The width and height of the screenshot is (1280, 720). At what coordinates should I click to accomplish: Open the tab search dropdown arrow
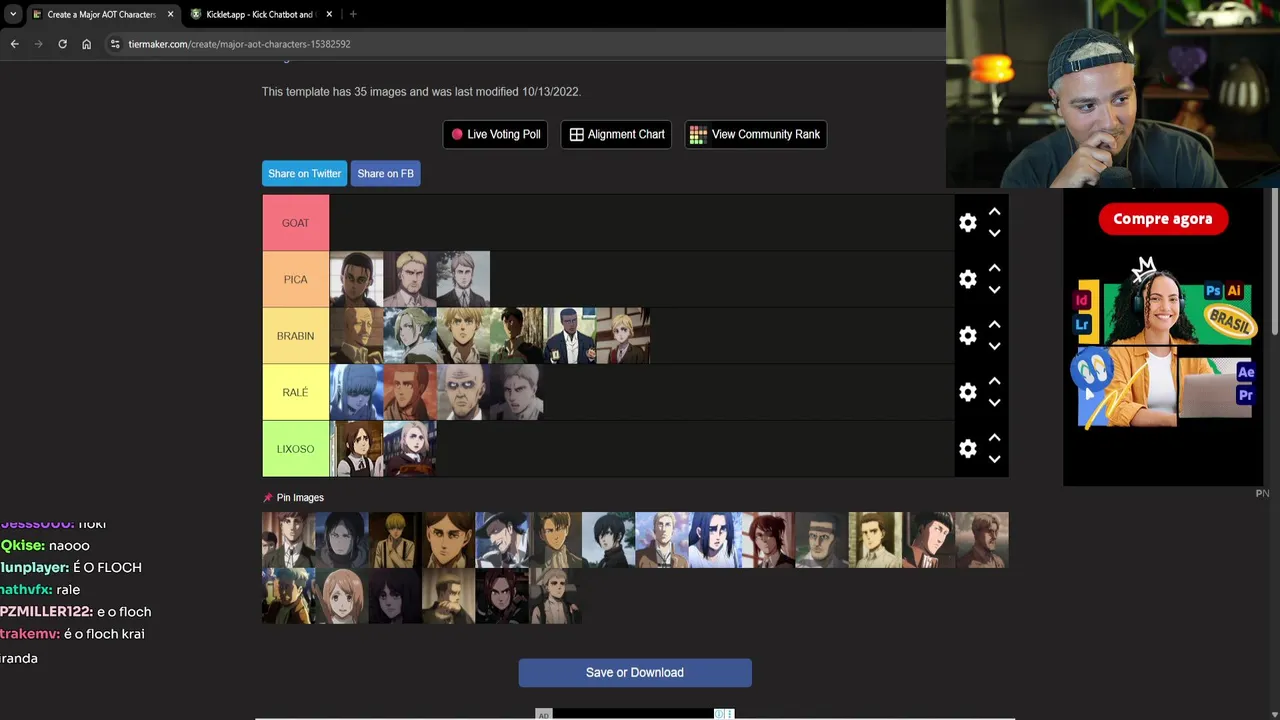13,14
